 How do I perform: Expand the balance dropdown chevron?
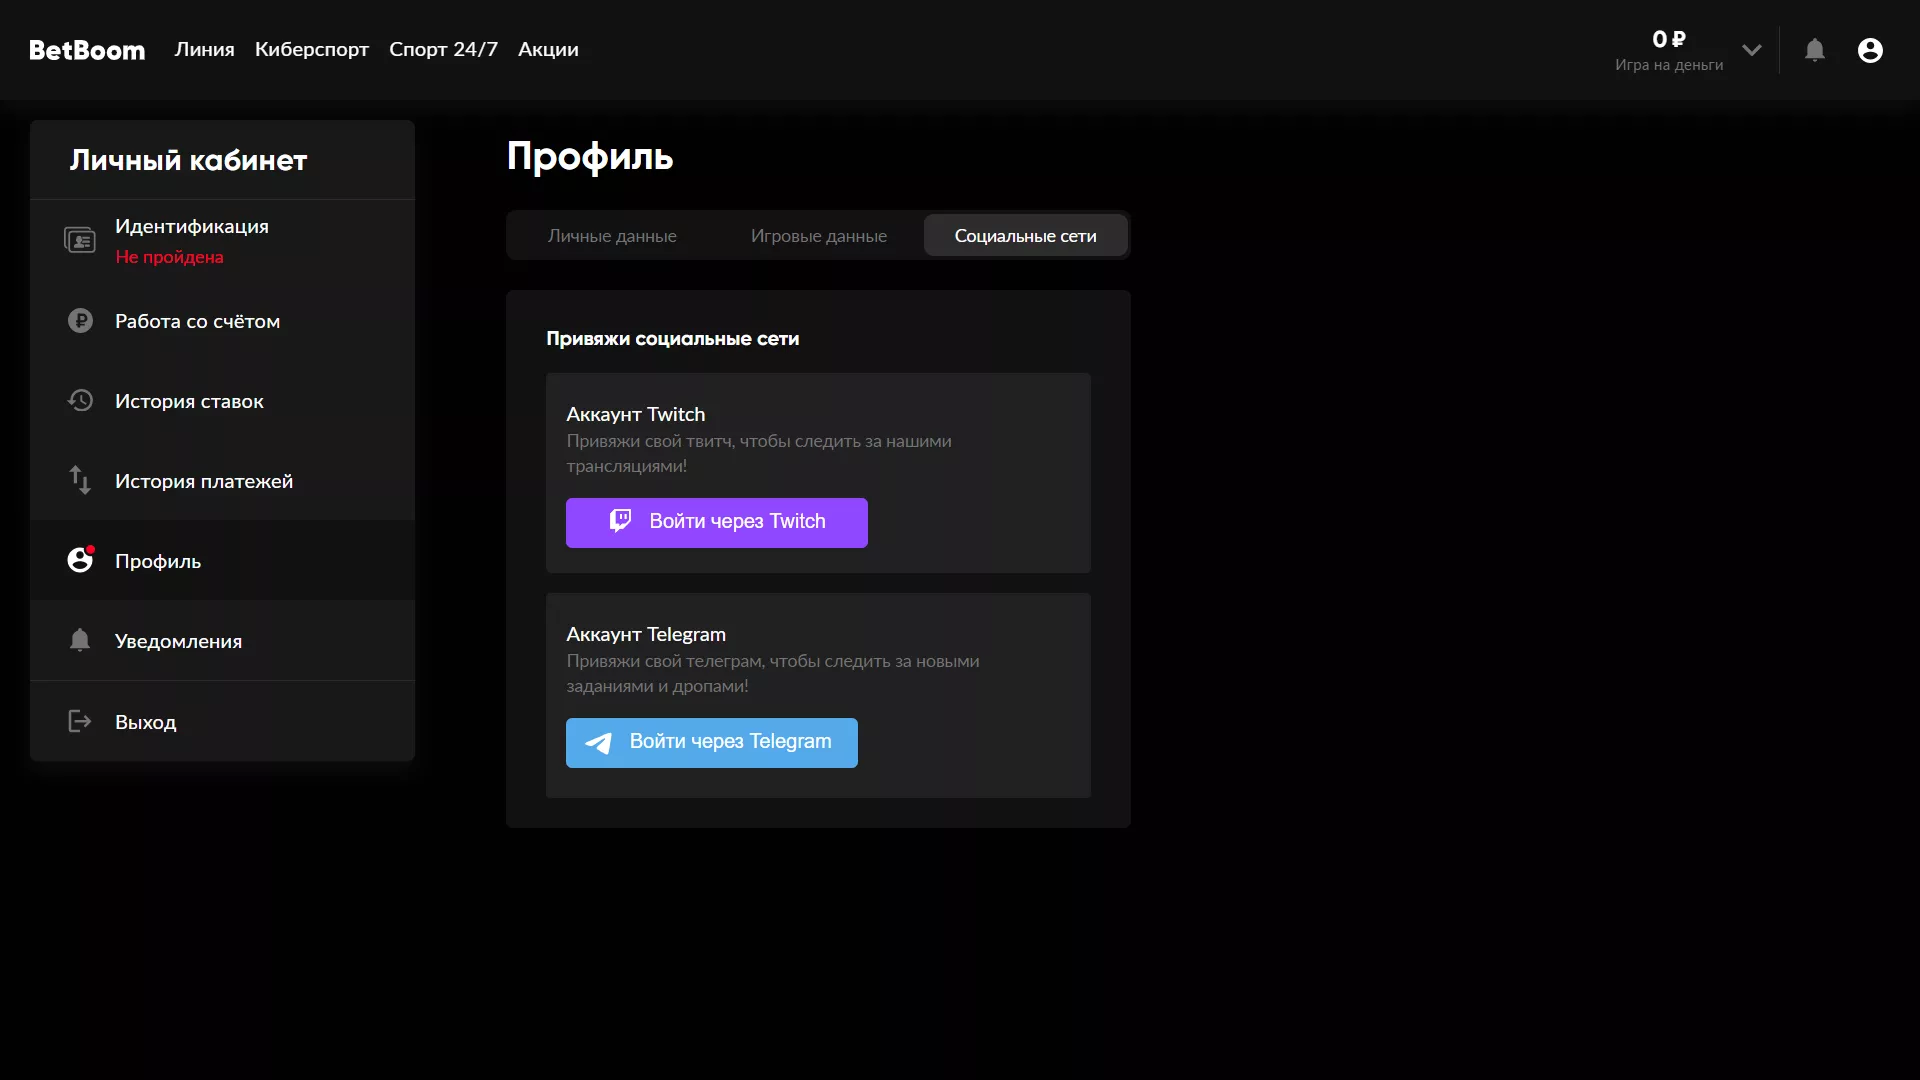(1751, 50)
